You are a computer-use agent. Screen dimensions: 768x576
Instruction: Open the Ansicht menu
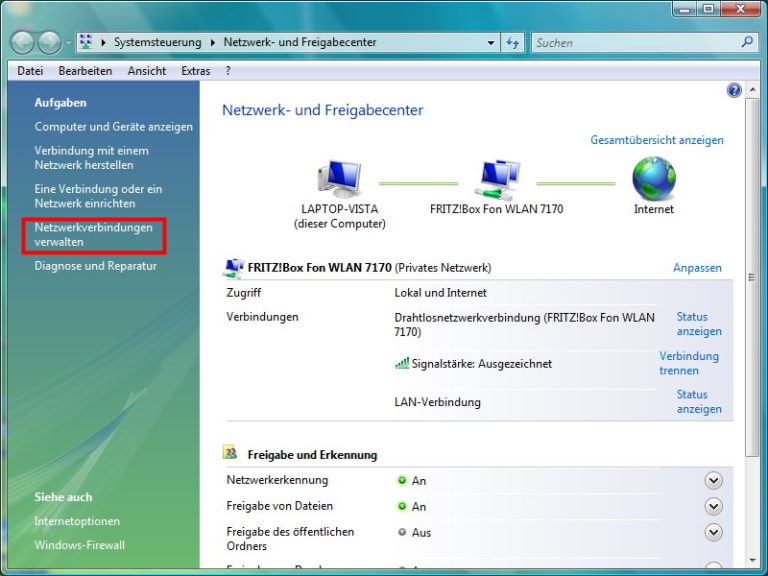point(147,71)
